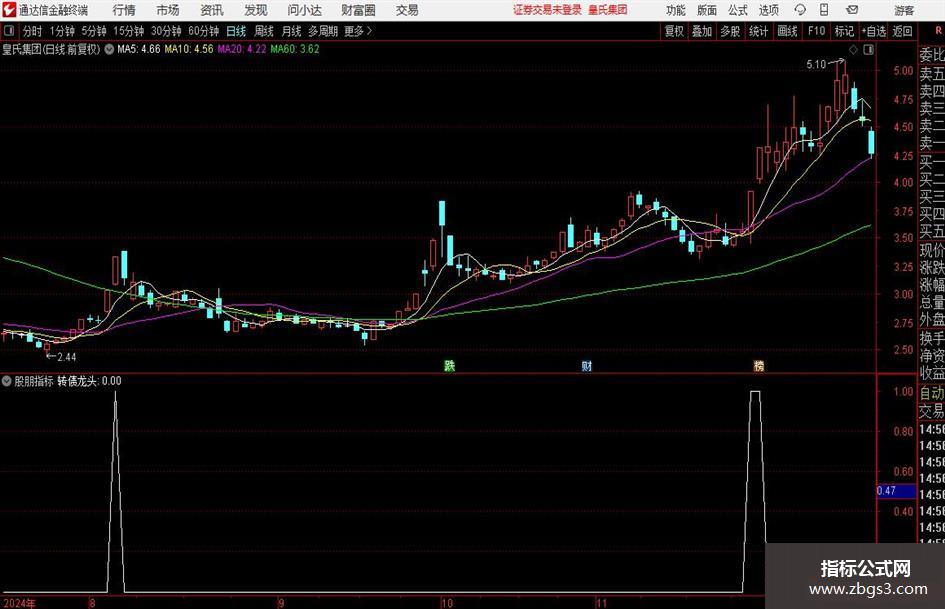Toggle the left panel icon beside 分时
Viewport: 945px width, 609px height.
coord(9,31)
